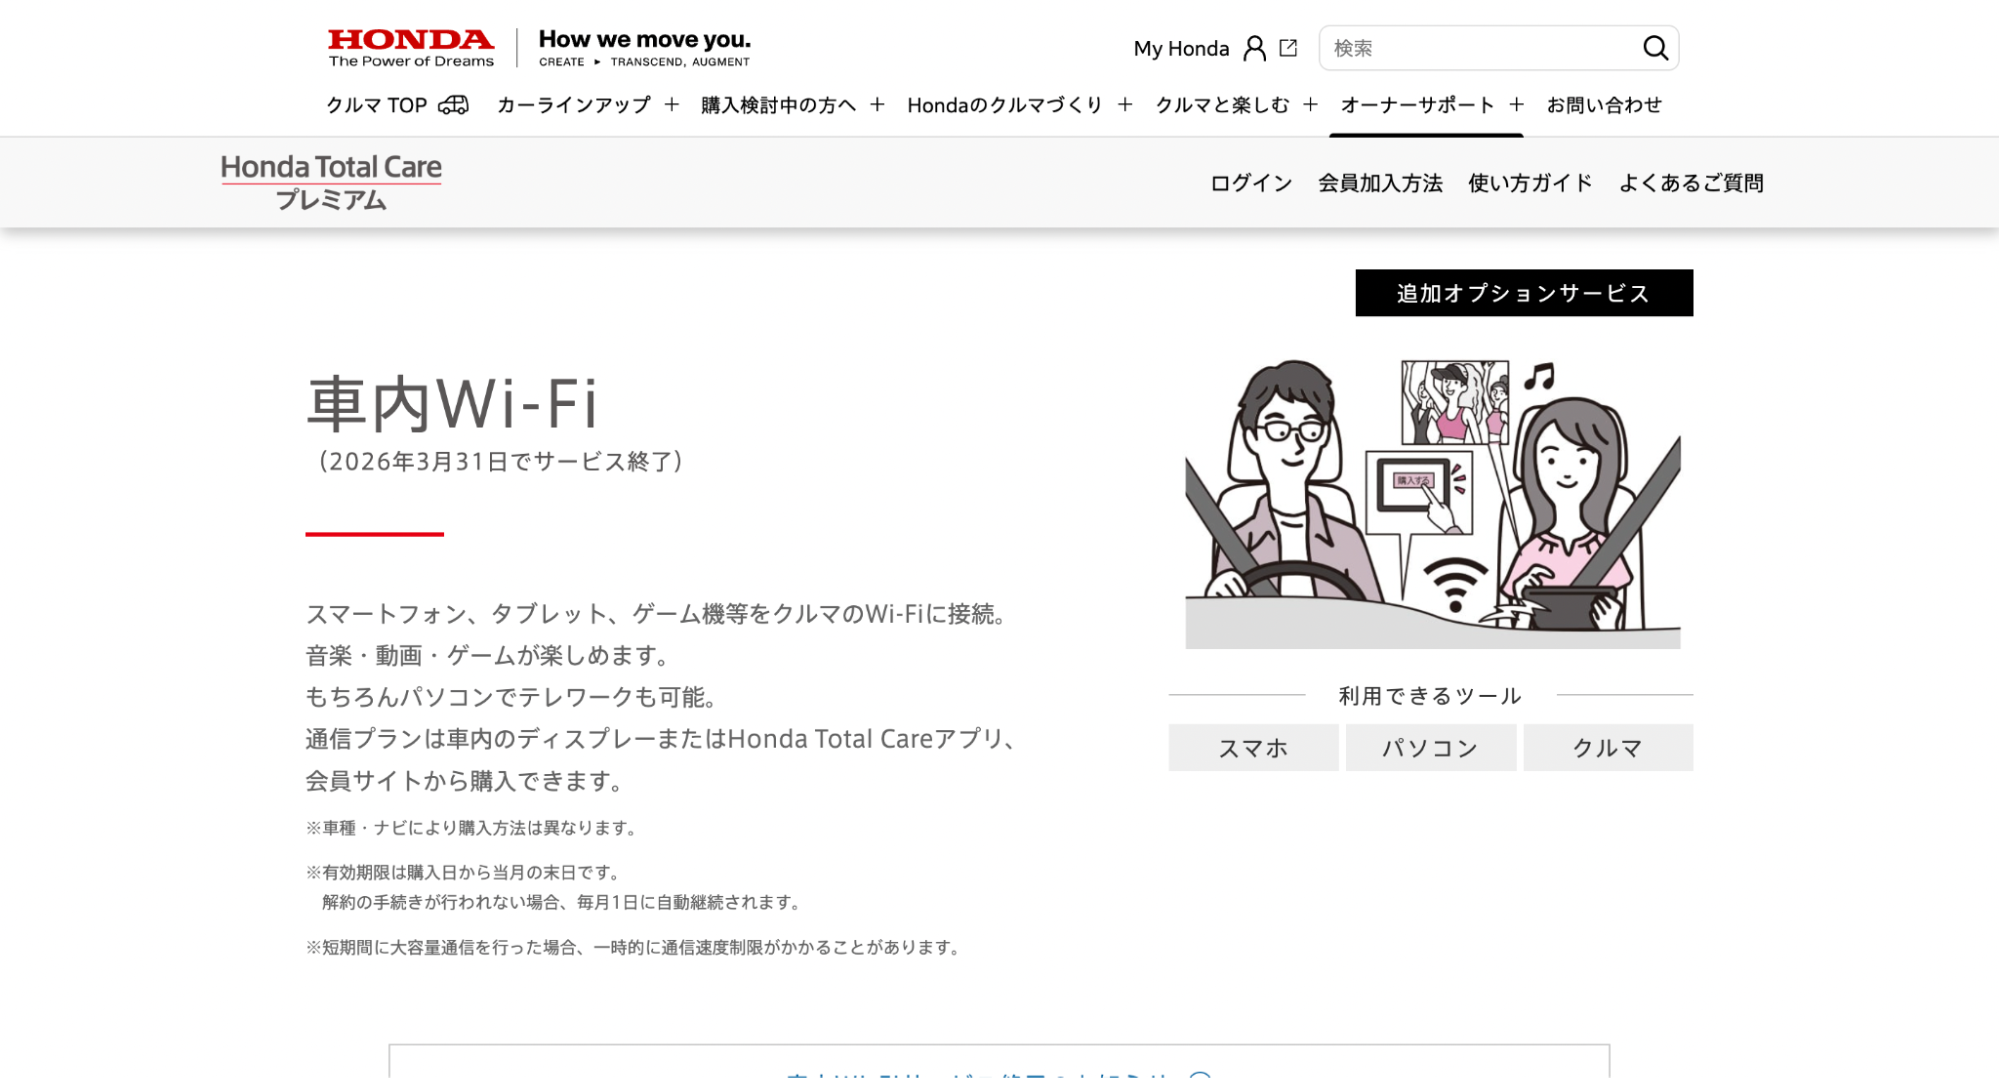Click the 追加オプションサービス button
Screen dimensions: 1999x1078
click(x=1522, y=292)
